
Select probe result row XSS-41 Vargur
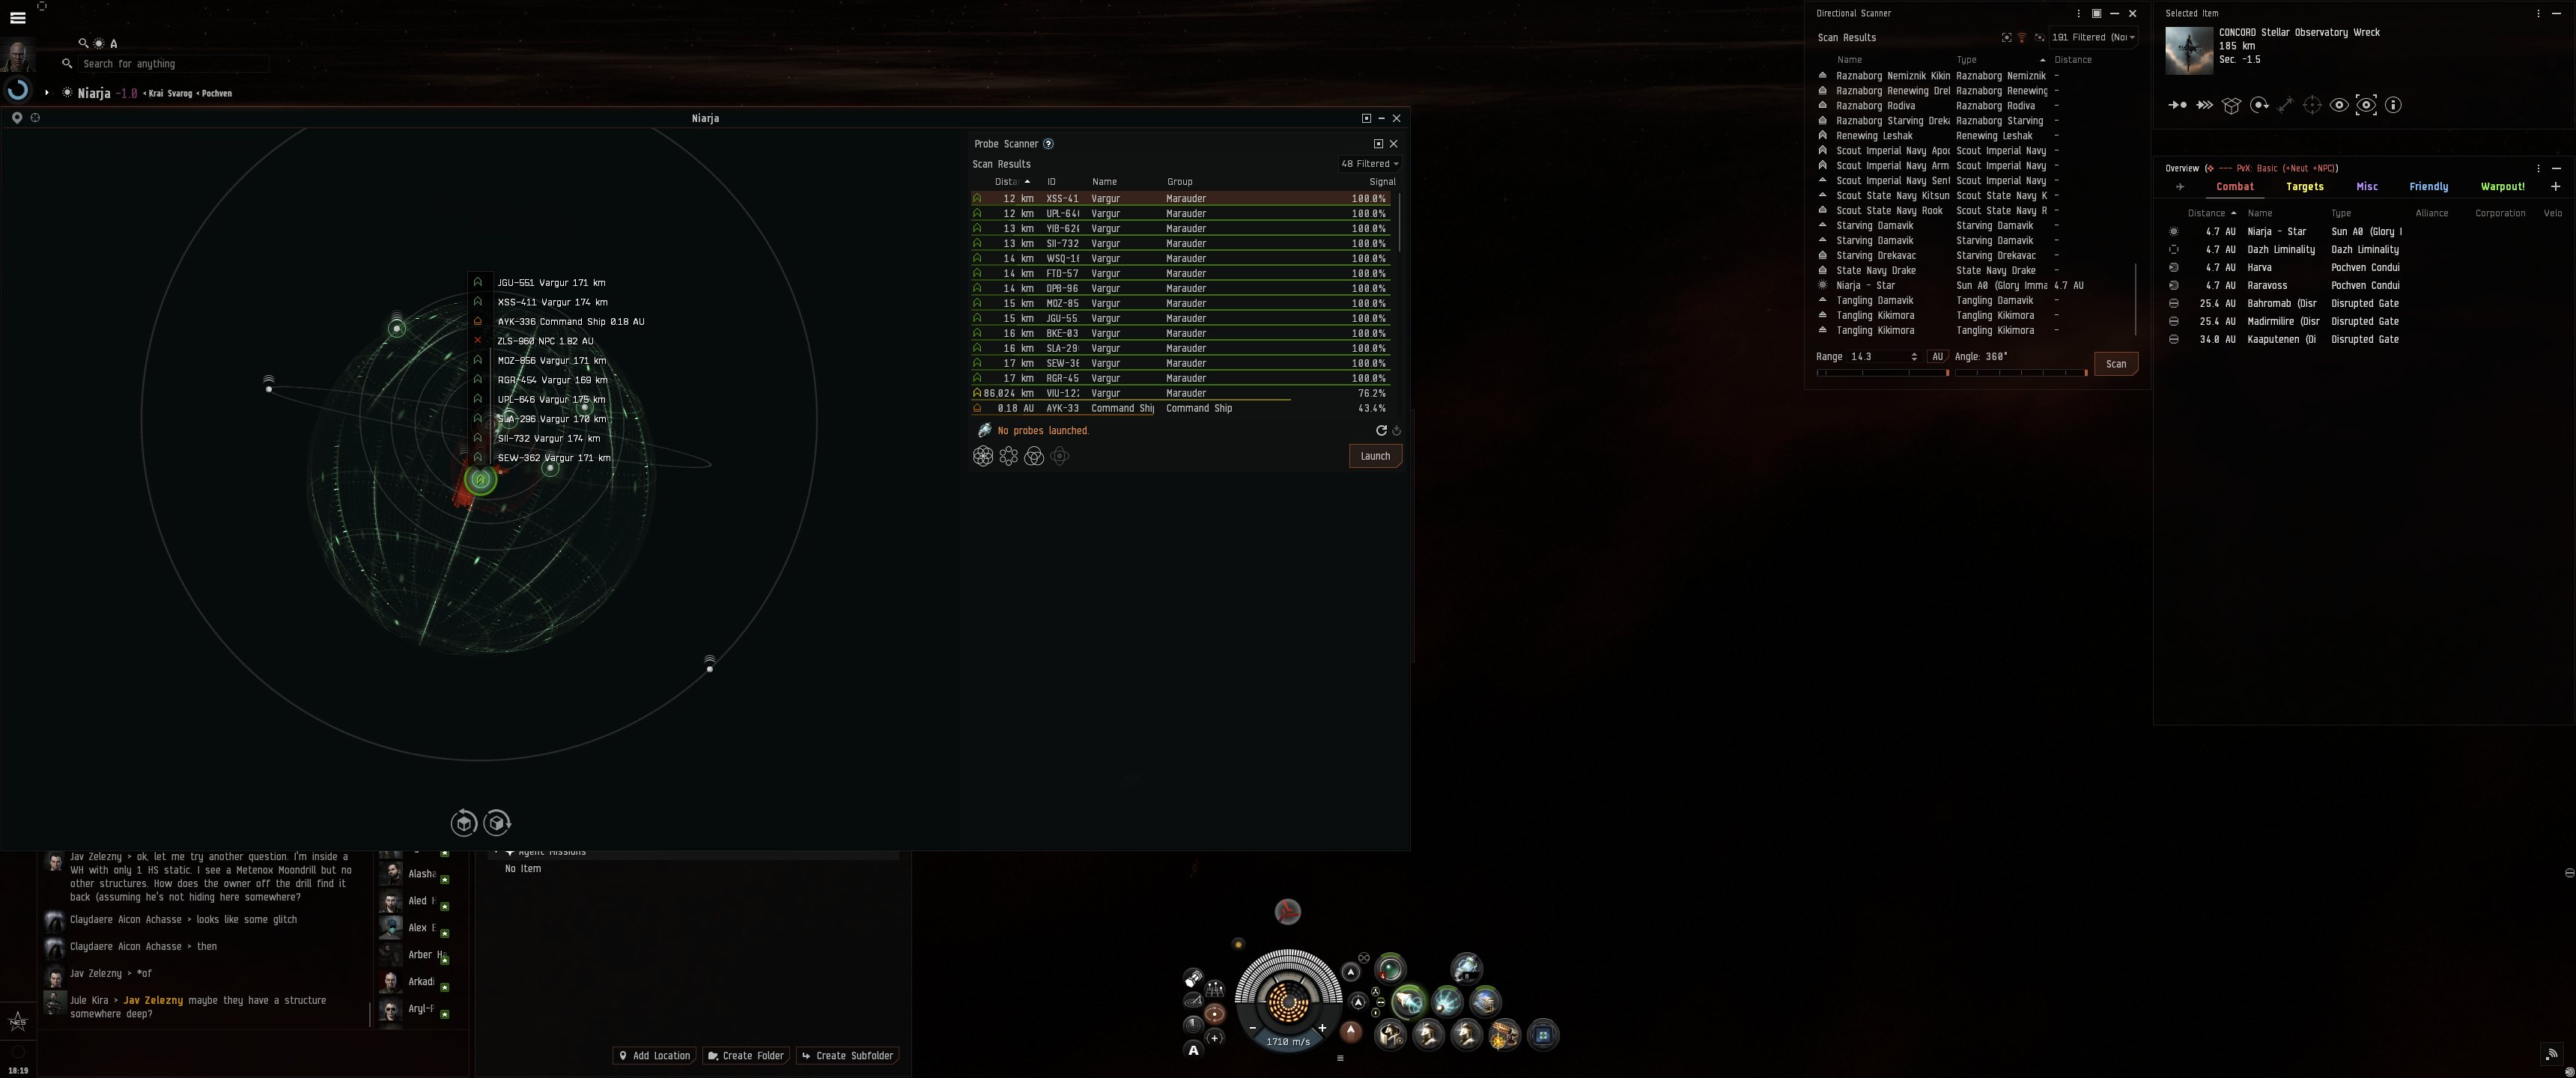click(x=1180, y=199)
